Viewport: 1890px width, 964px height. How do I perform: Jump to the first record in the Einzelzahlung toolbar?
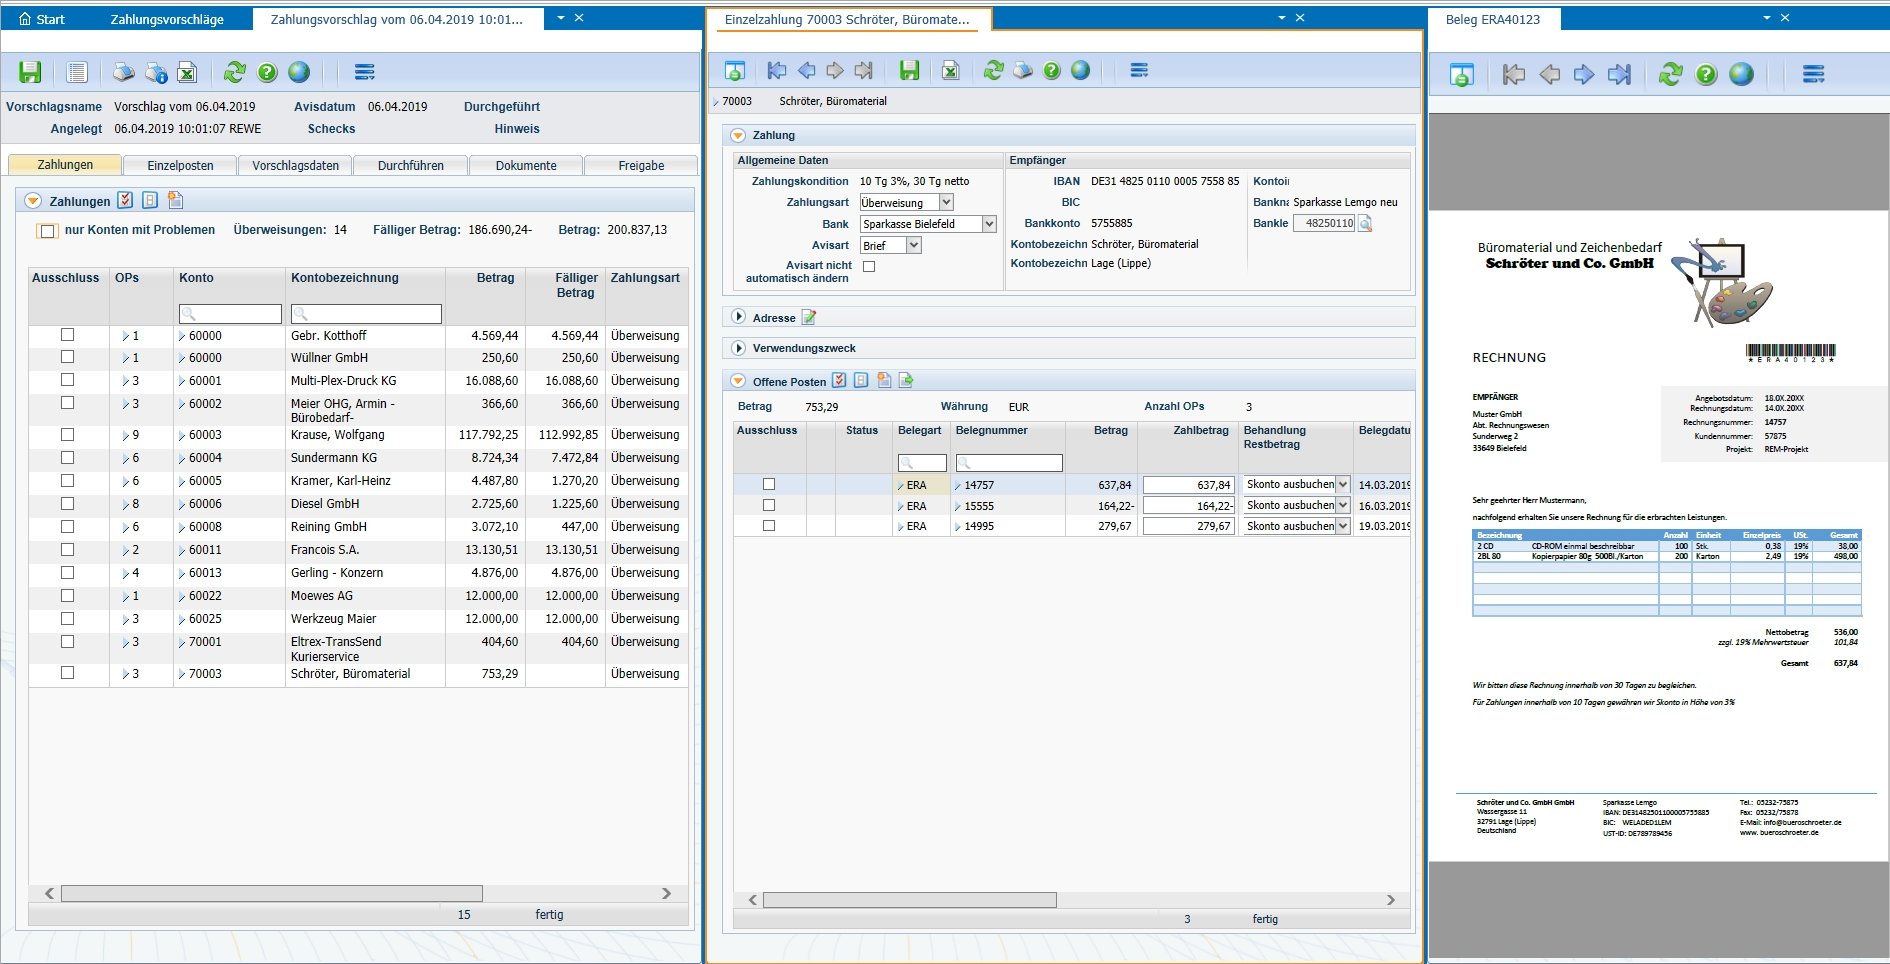pyautogui.click(x=776, y=70)
